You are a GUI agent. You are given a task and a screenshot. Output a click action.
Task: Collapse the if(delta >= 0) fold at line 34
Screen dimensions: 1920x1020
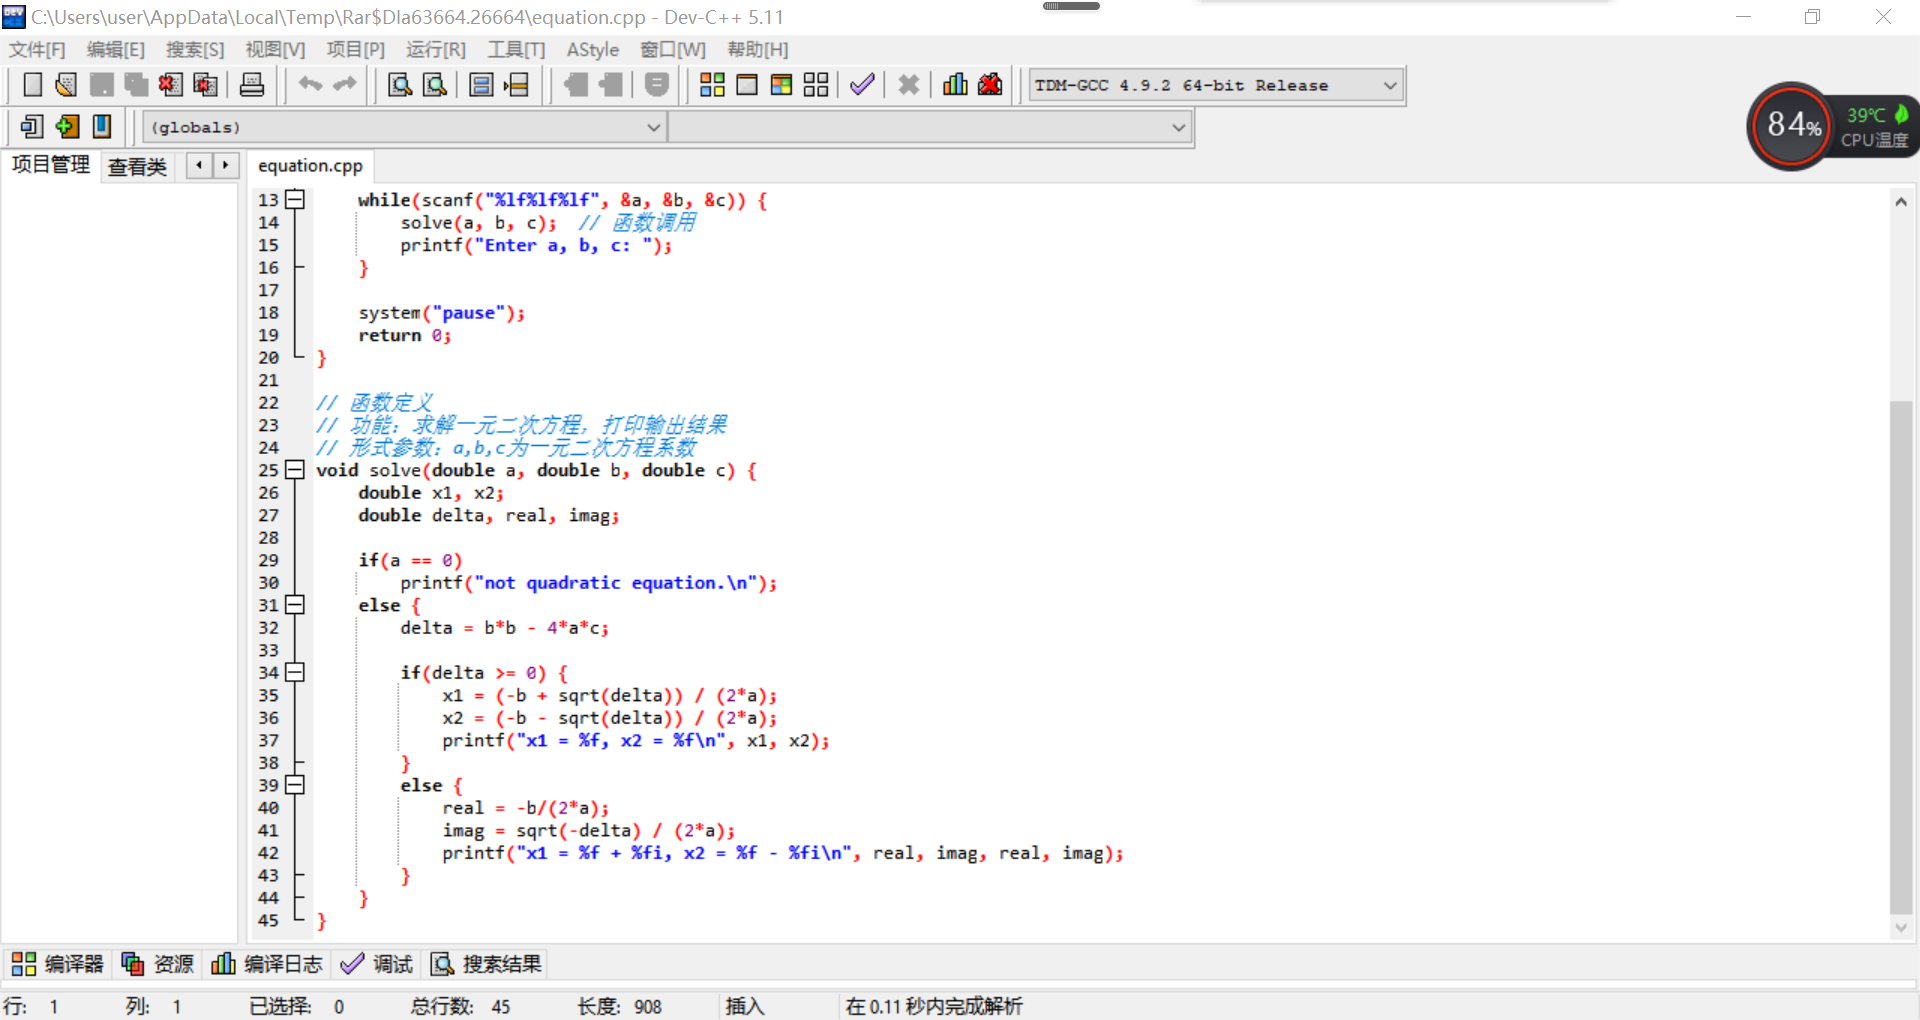pyautogui.click(x=294, y=673)
